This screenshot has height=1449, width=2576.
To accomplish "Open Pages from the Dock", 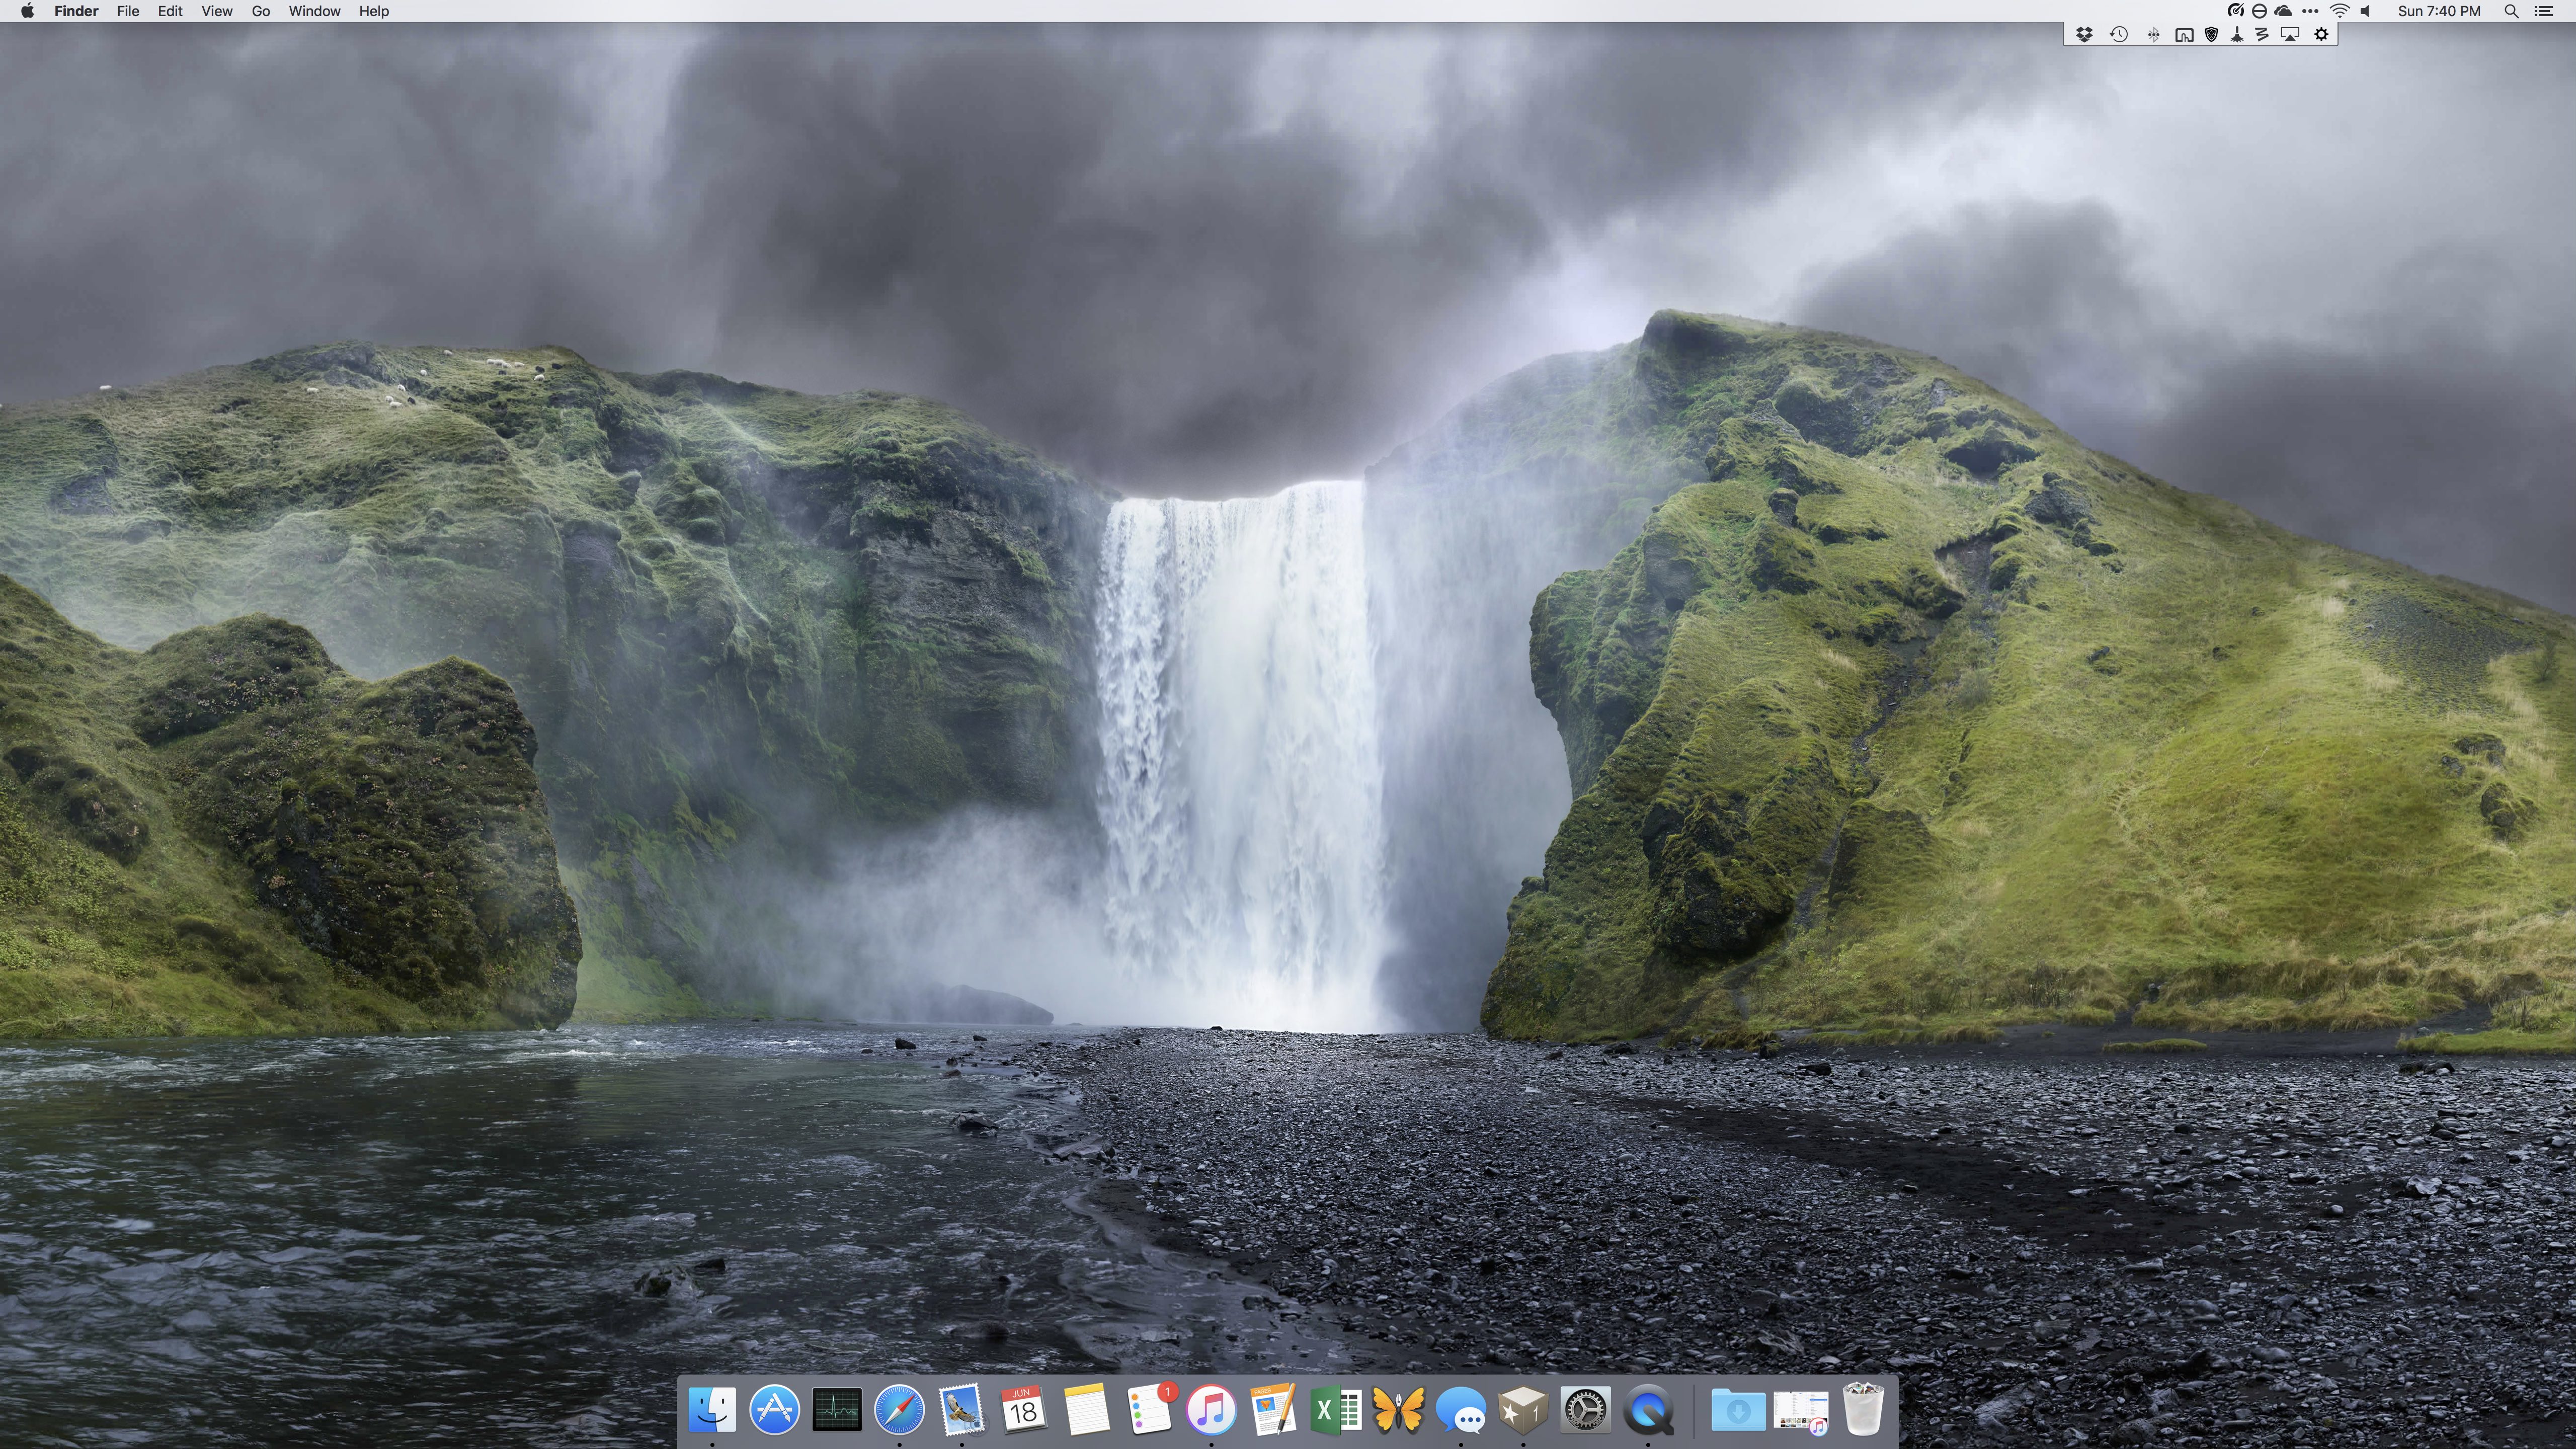I will (x=1273, y=1410).
